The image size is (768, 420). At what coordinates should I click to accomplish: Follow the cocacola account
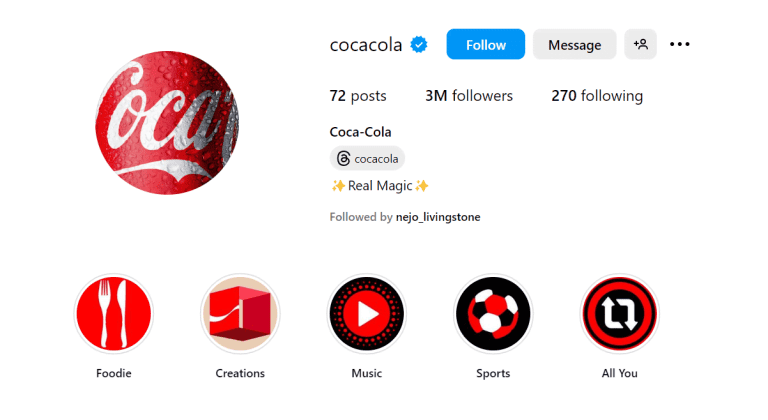click(x=485, y=44)
